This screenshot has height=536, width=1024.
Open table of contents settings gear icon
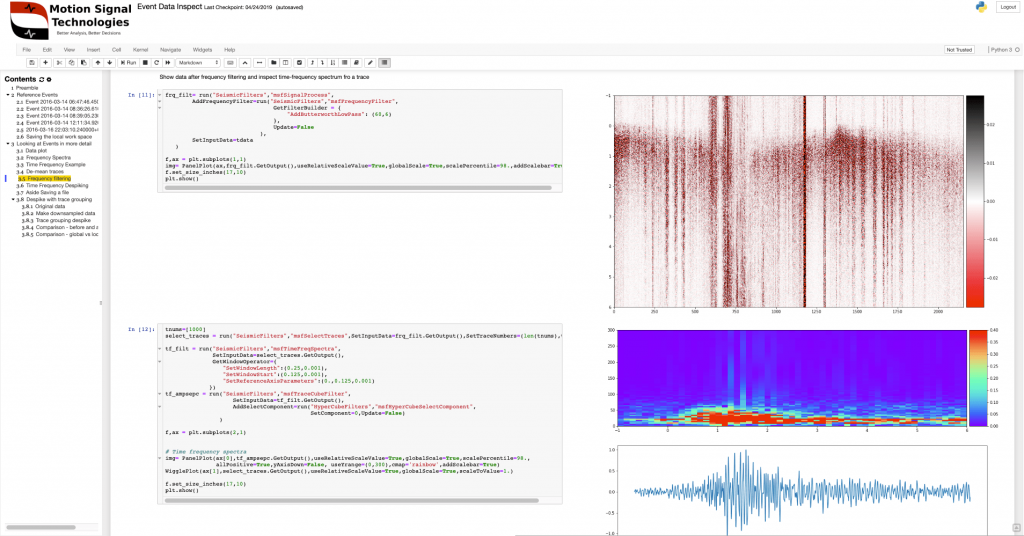49,79
